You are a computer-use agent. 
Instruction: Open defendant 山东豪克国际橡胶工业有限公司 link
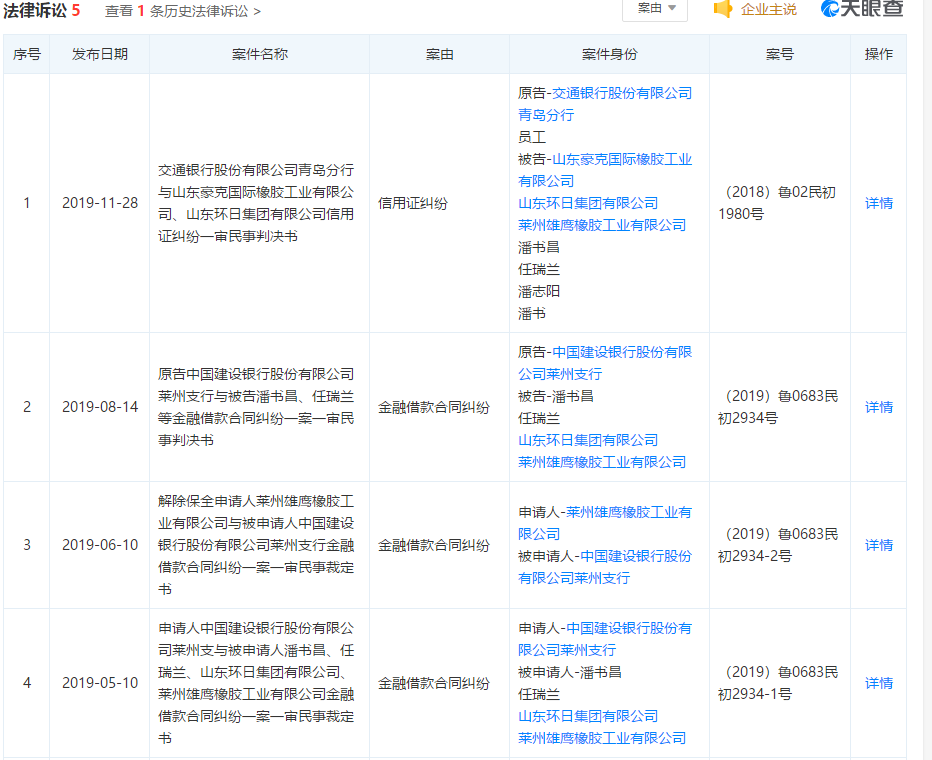point(605,170)
